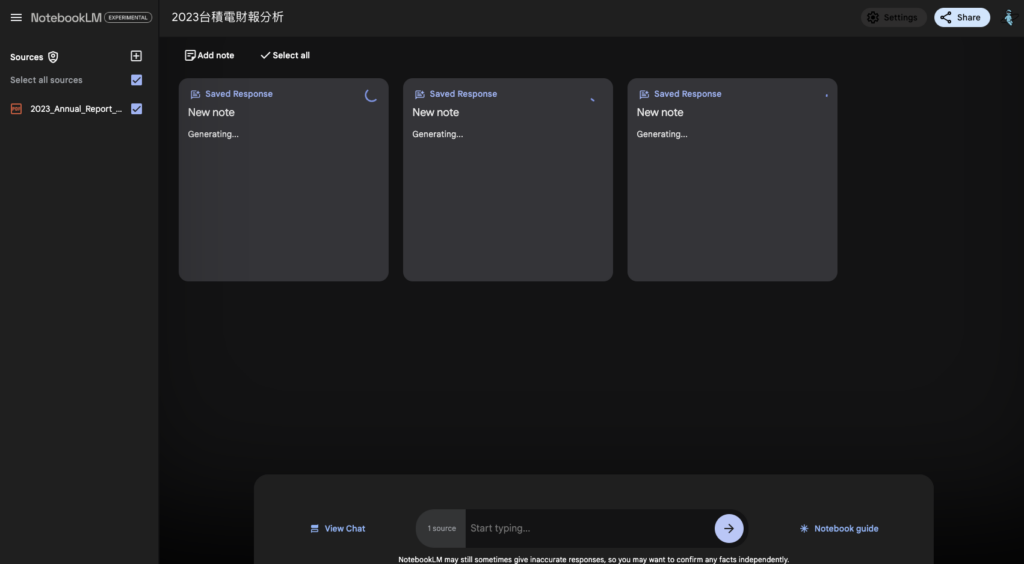The width and height of the screenshot is (1024, 564).
Task: Open the Notebook guide panel
Action: 838,528
